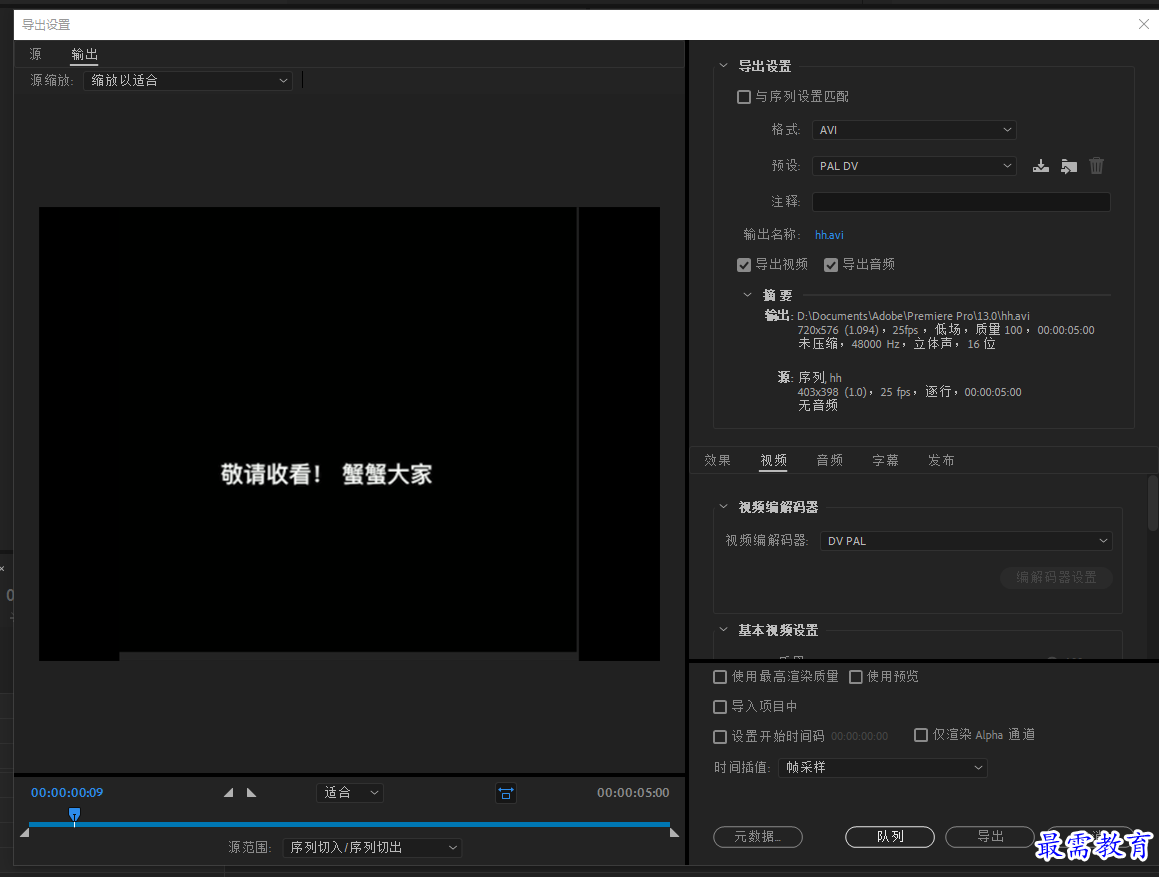This screenshot has width=1159, height=877.
Task: Open the preview zoom fit dropdown
Action: 350,793
